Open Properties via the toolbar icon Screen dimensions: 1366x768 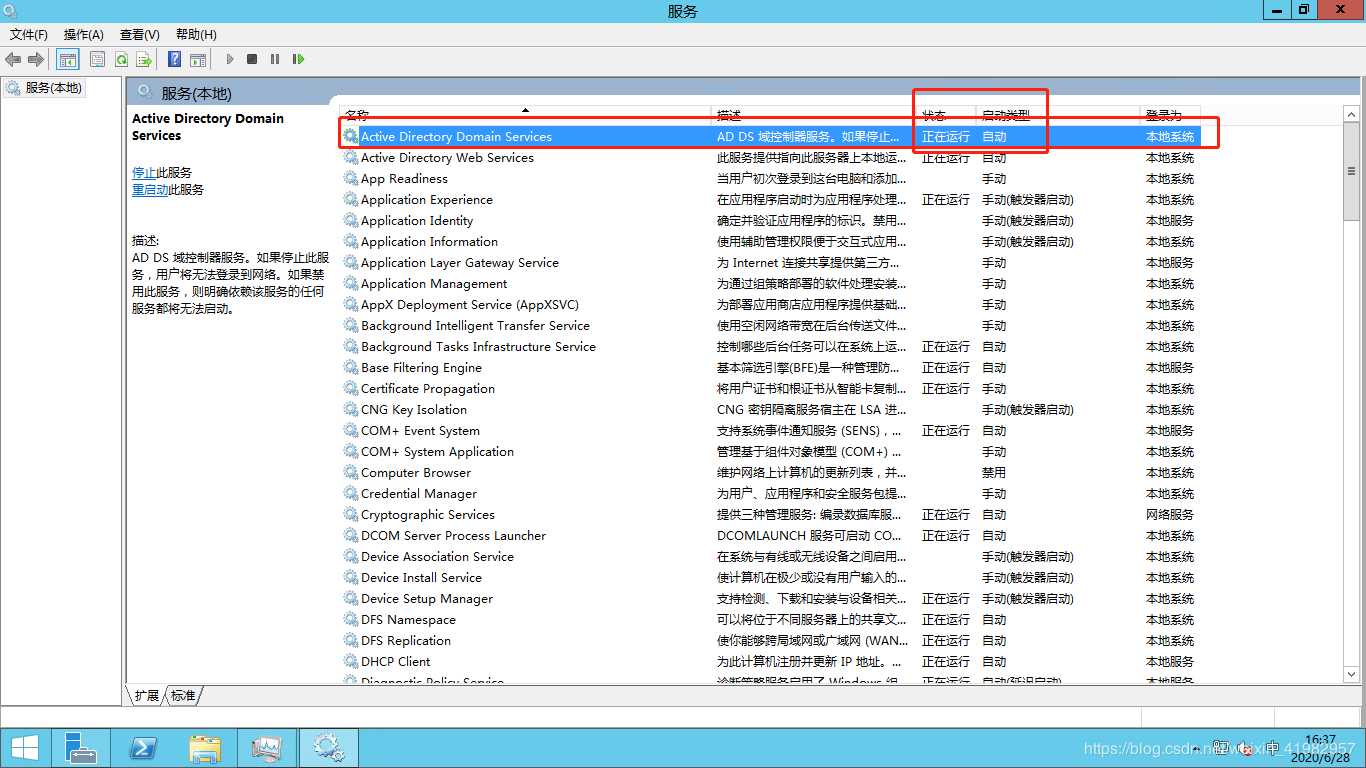97,60
